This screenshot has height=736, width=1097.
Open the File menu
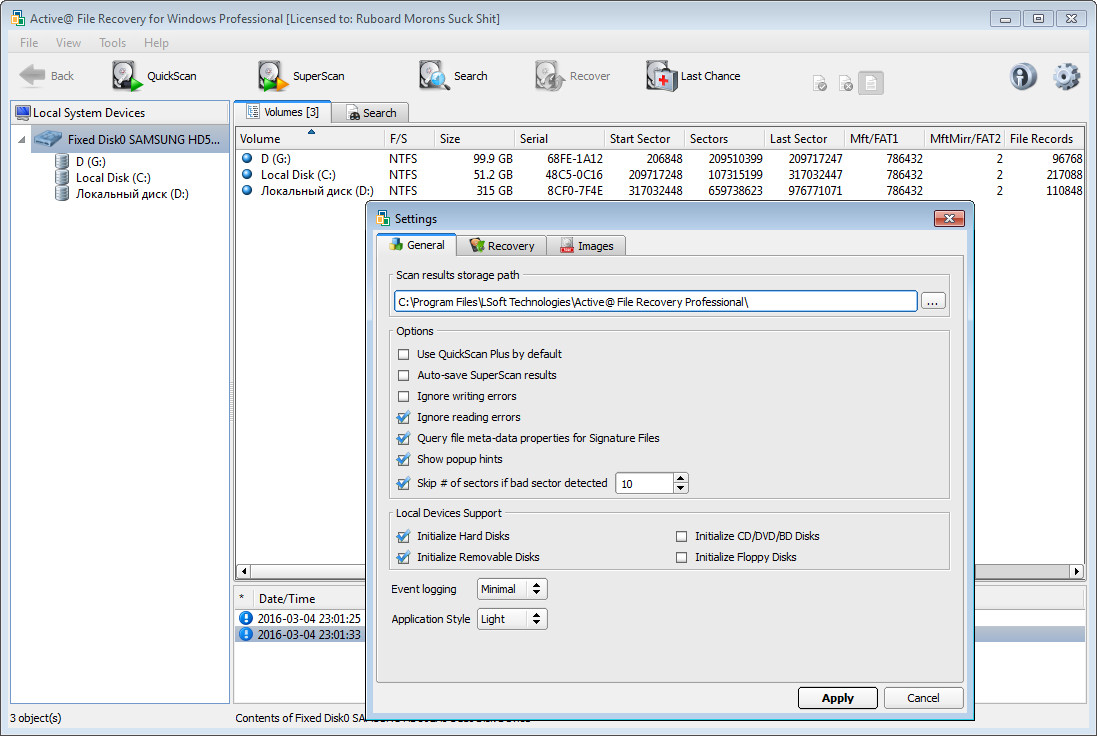29,43
